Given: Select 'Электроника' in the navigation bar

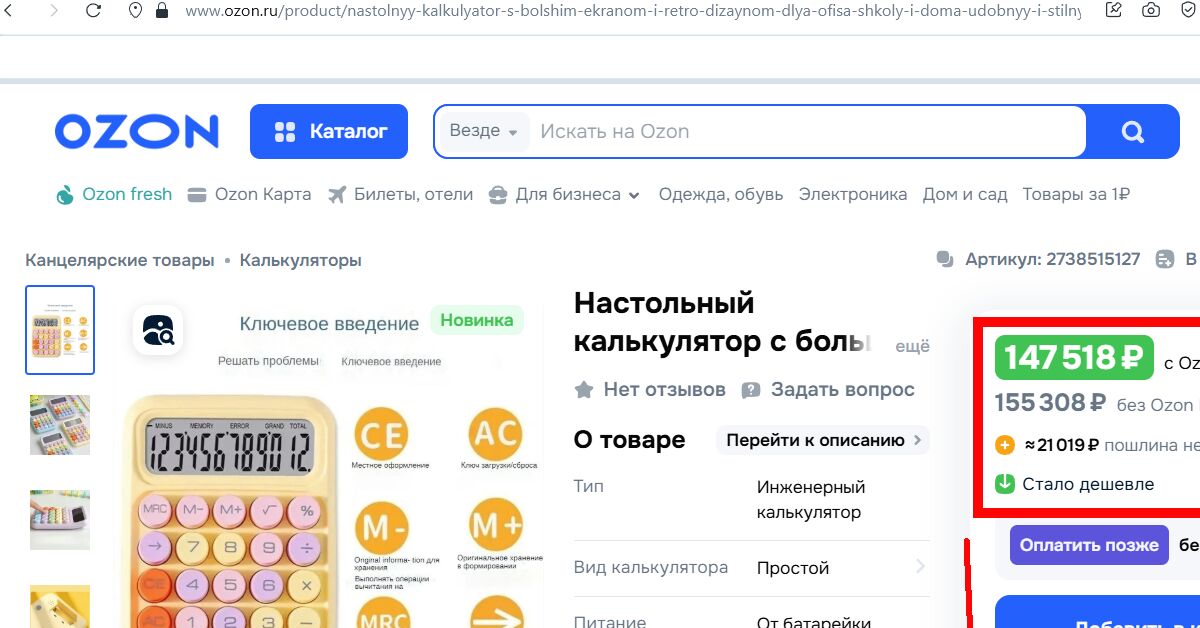Looking at the screenshot, I should tap(854, 194).
